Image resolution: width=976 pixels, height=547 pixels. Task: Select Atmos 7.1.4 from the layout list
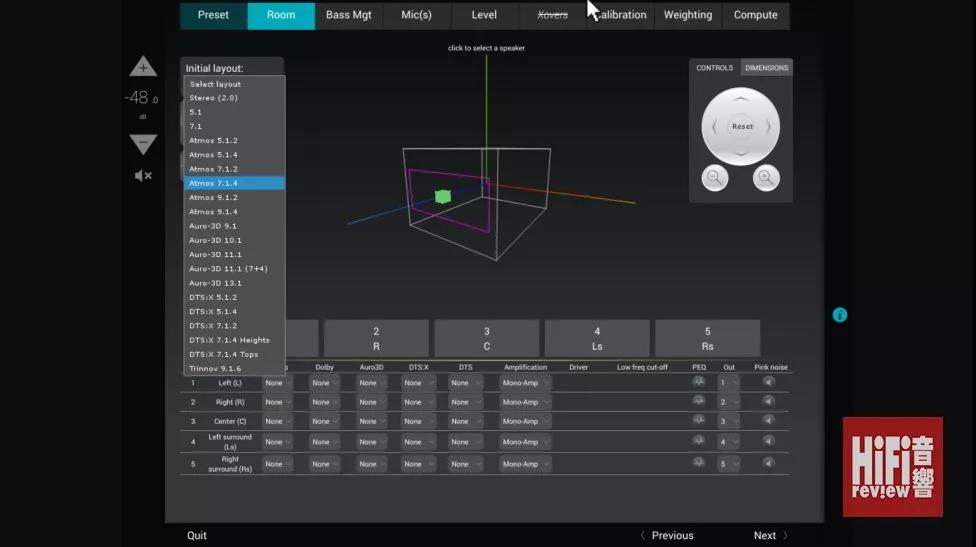pyautogui.click(x=234, y=183)
